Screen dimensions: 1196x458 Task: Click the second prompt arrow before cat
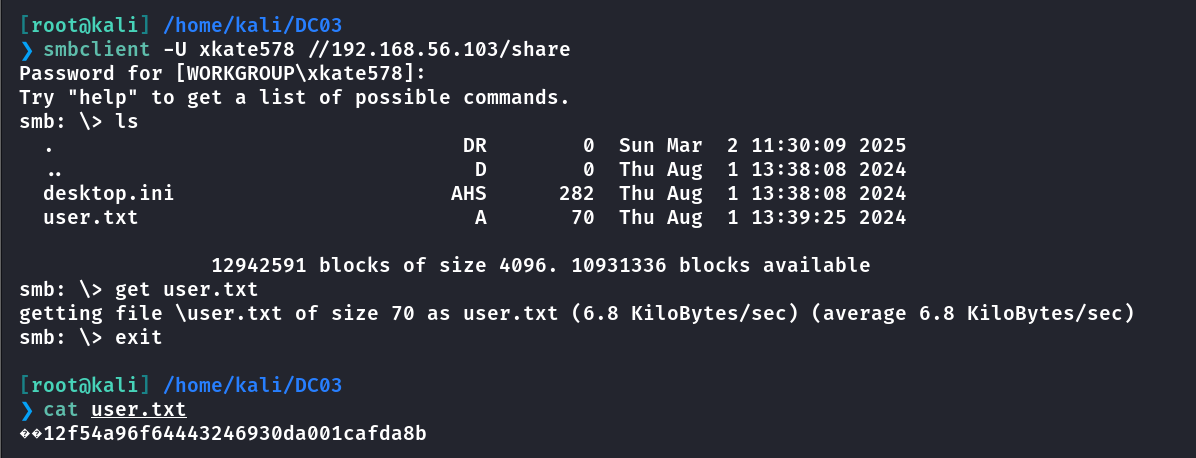[27, 411]
